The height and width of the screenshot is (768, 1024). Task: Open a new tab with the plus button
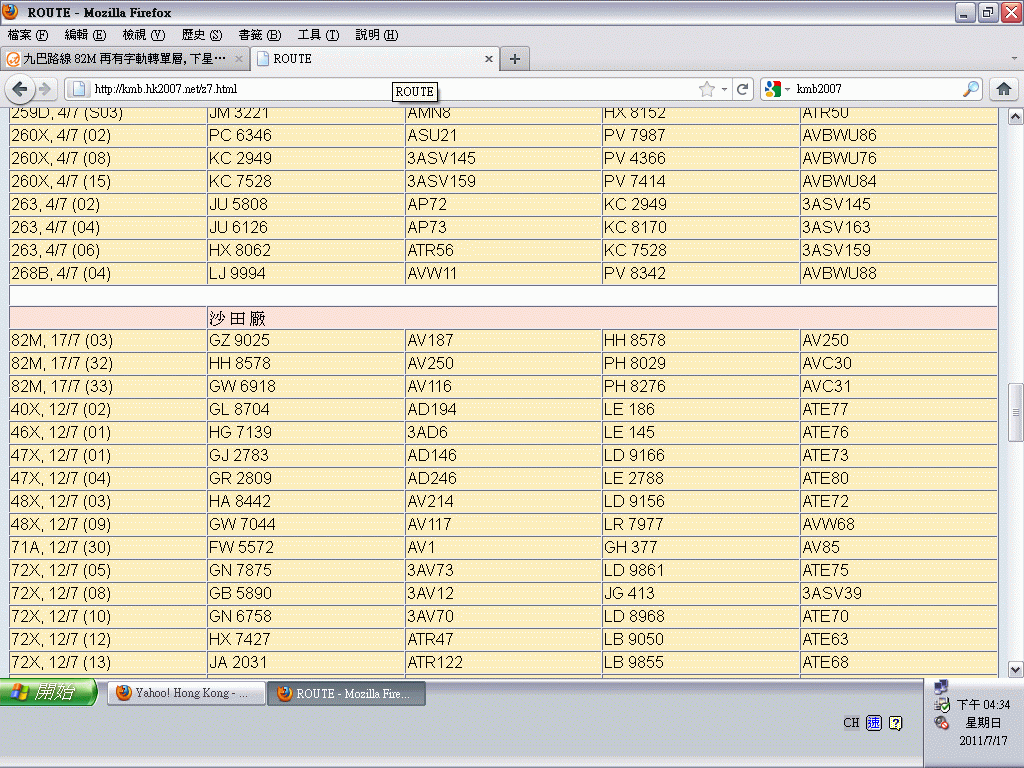[515, 59]
